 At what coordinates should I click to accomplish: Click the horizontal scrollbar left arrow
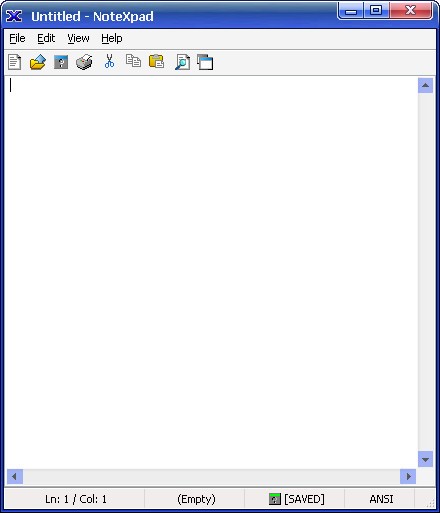(15, 477)
